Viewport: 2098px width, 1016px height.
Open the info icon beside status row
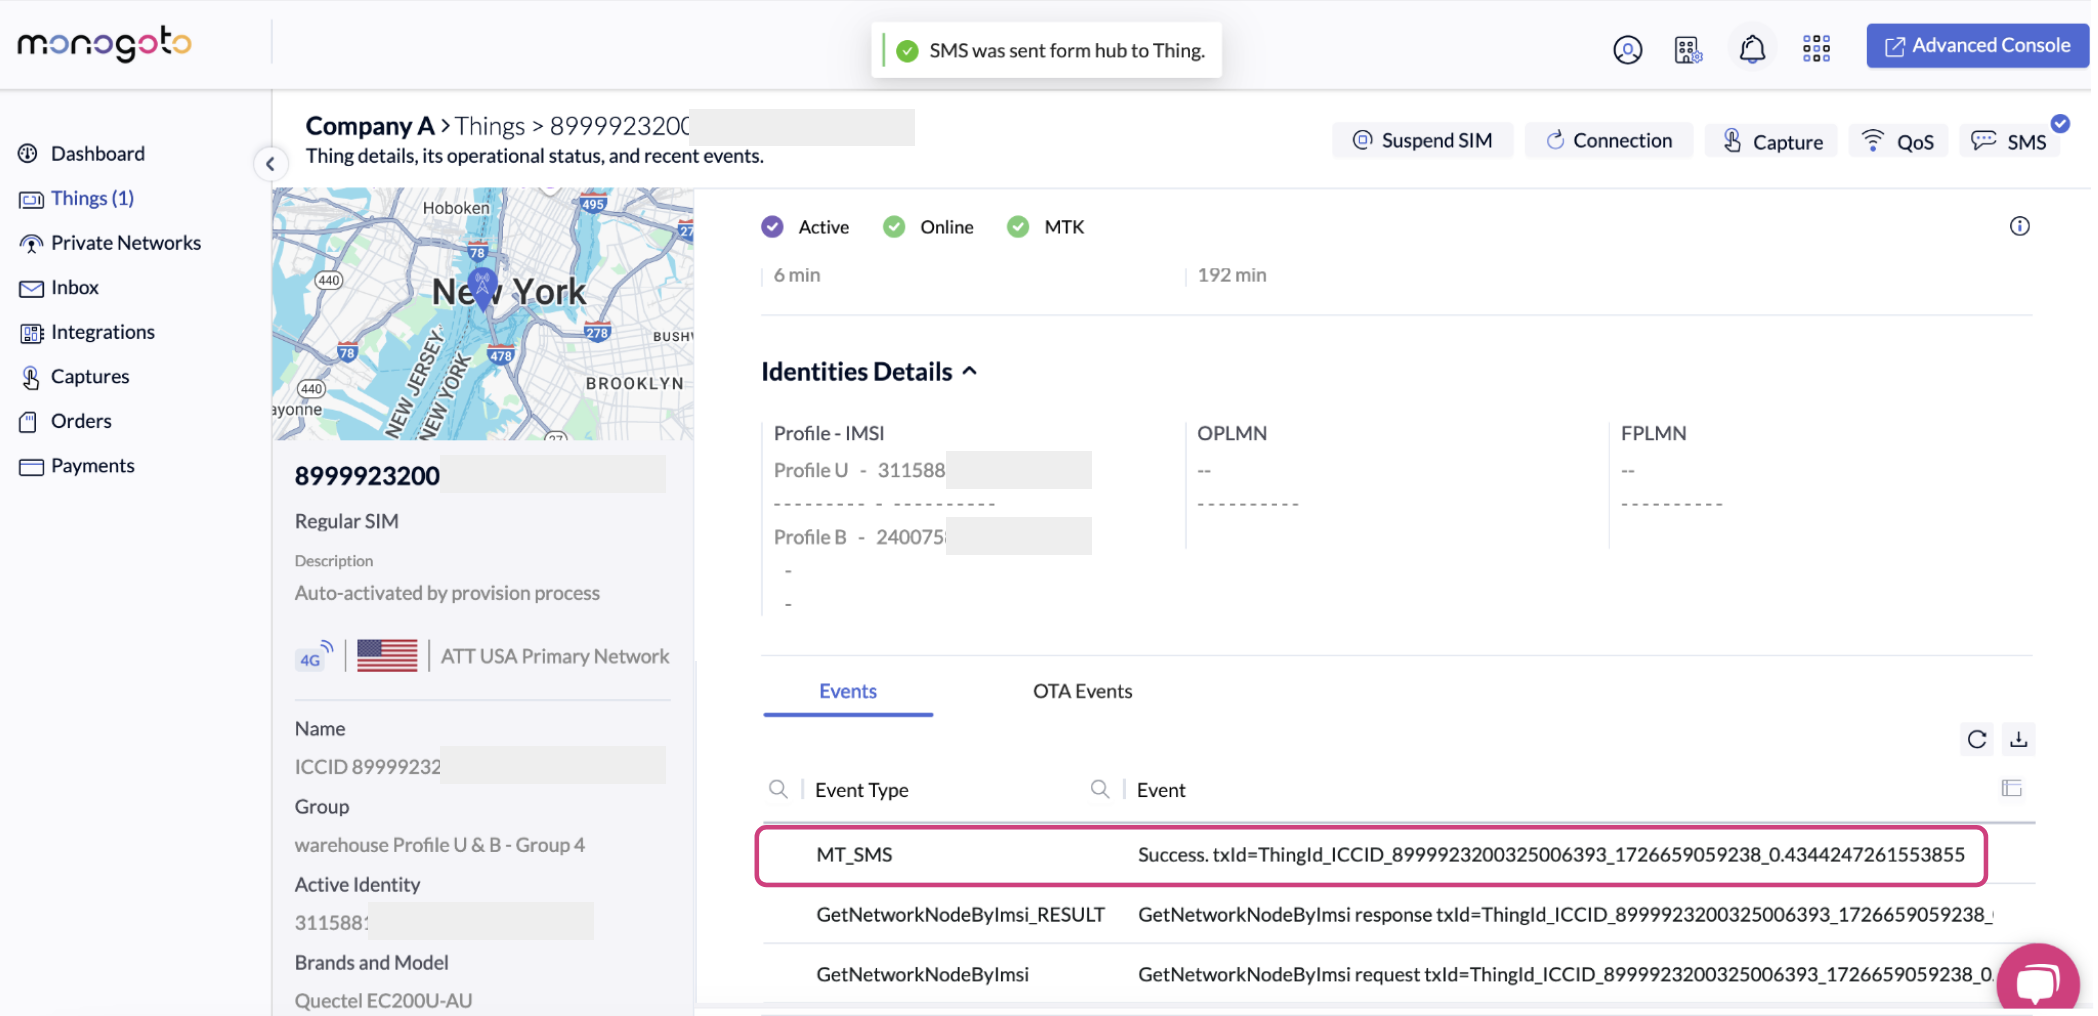[2019, 226]
